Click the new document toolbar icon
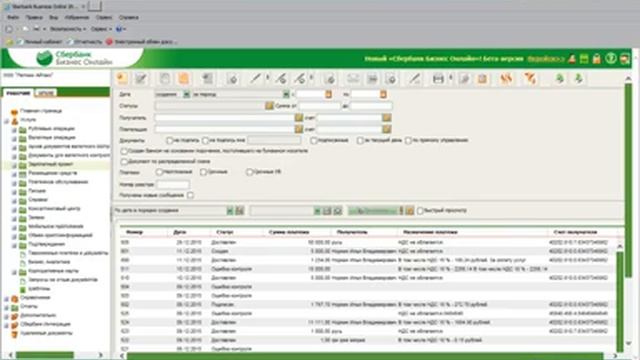 122,78
